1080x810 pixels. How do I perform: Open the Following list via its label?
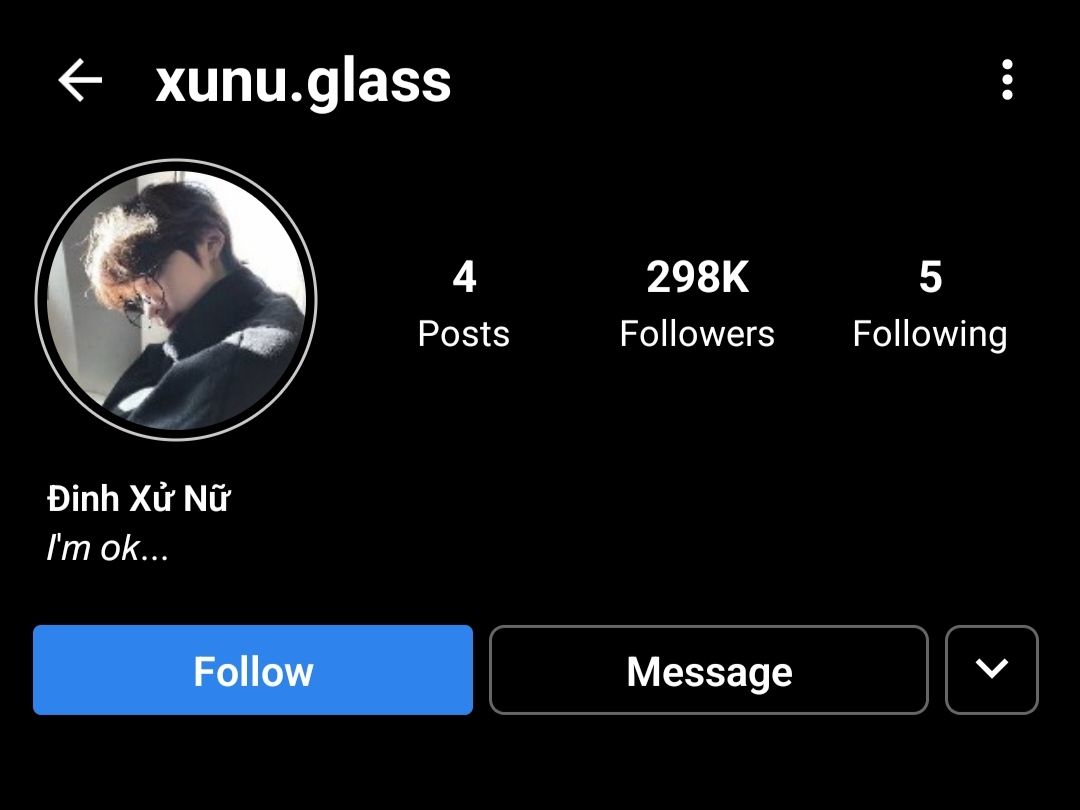(930, 335)
